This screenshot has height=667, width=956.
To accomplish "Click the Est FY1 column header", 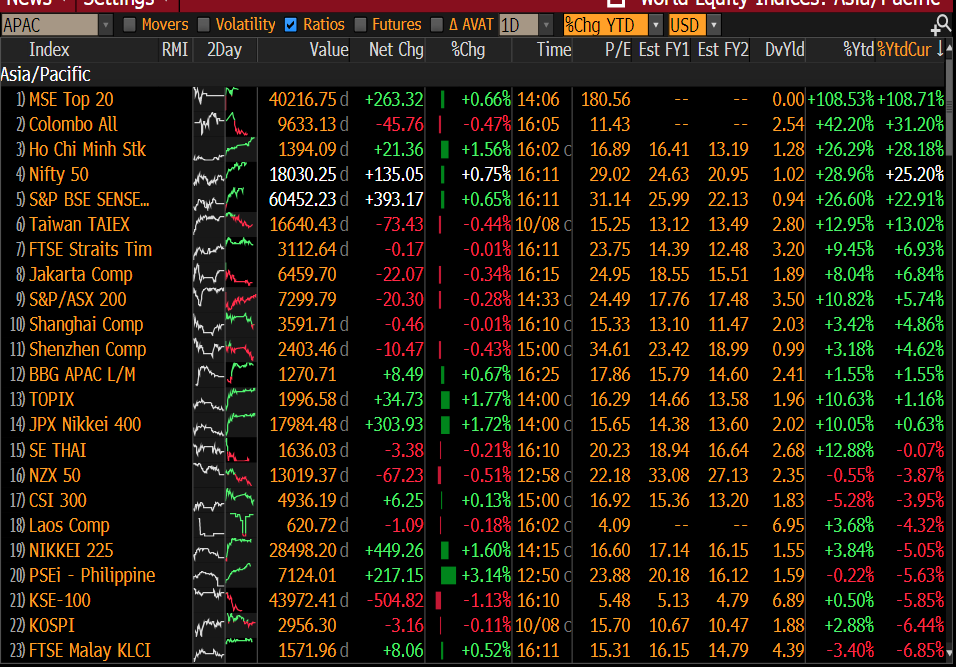I will pyautogui.click(x=664, y=50).
